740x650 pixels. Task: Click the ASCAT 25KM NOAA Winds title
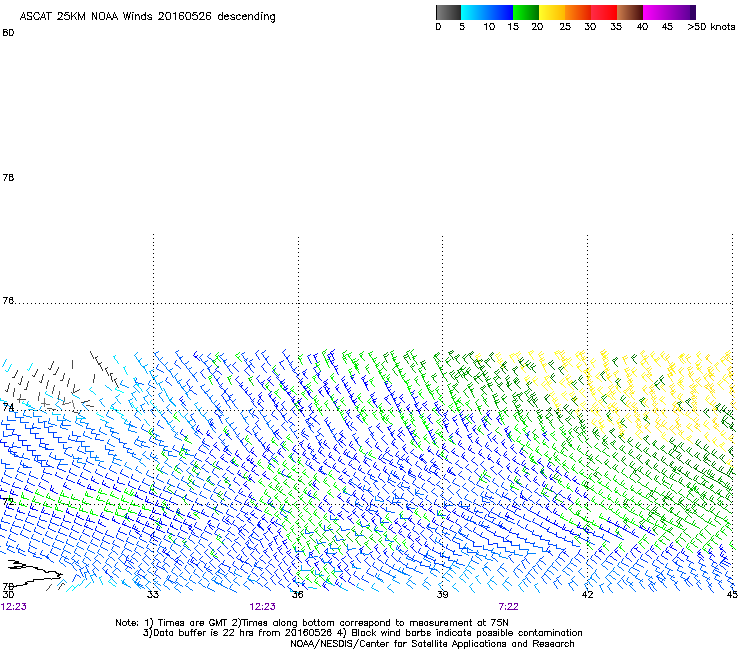147,16
